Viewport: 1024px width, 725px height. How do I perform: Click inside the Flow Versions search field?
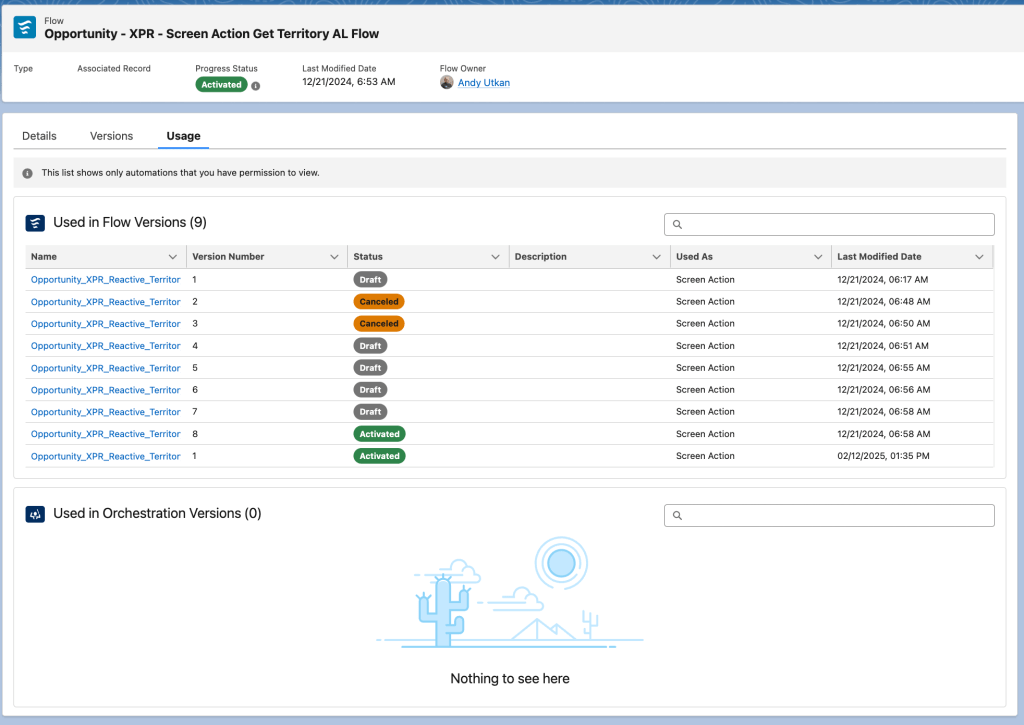click(830, 224)
